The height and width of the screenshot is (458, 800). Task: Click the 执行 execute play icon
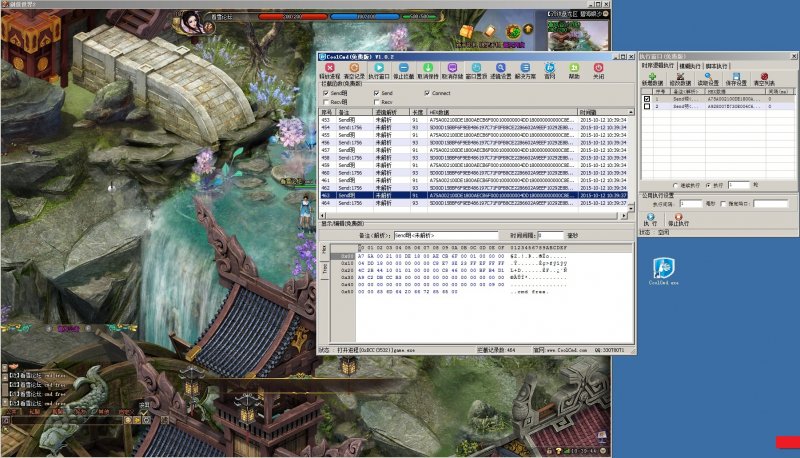[651, 217]
